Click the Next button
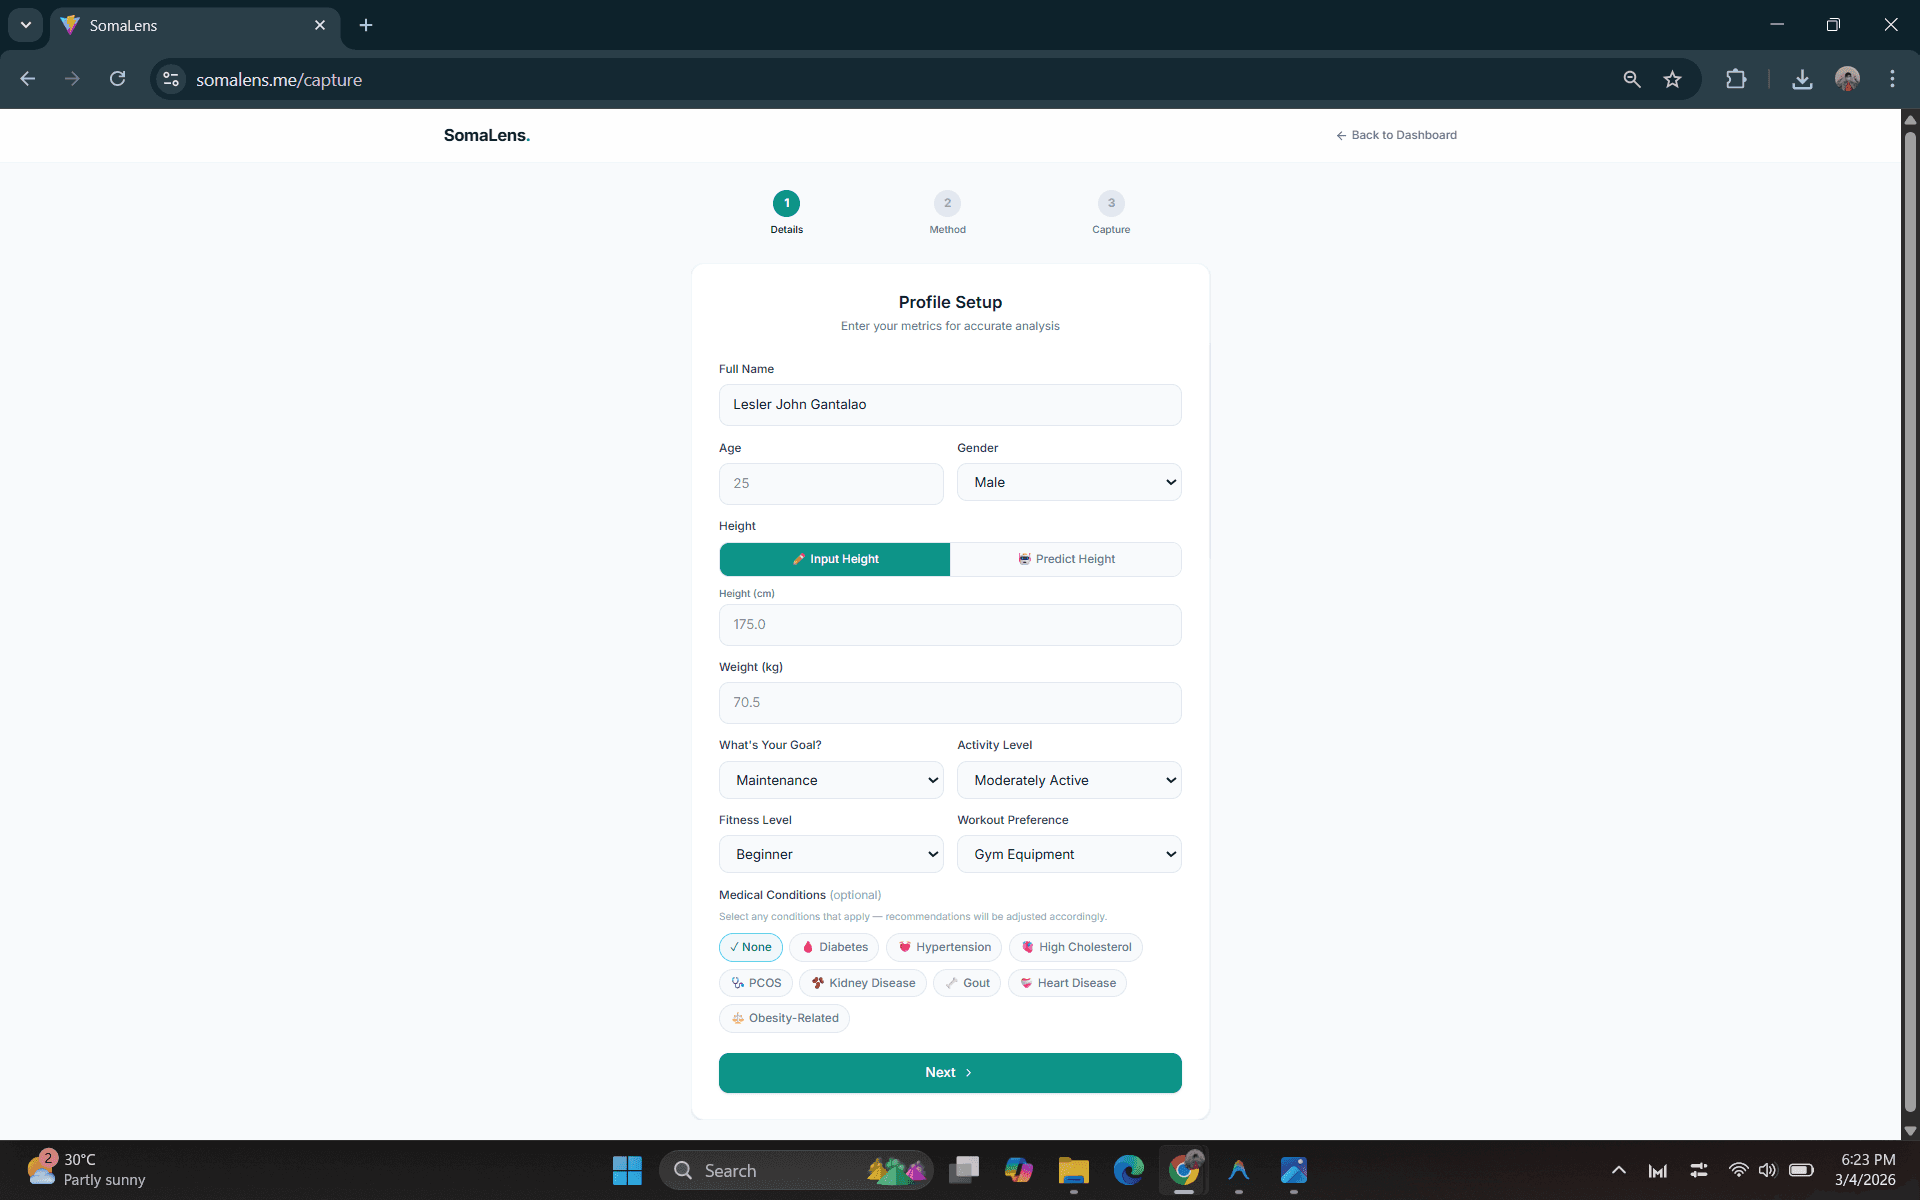This screenshot has width=1920, height=1200. coord(950,1072)
